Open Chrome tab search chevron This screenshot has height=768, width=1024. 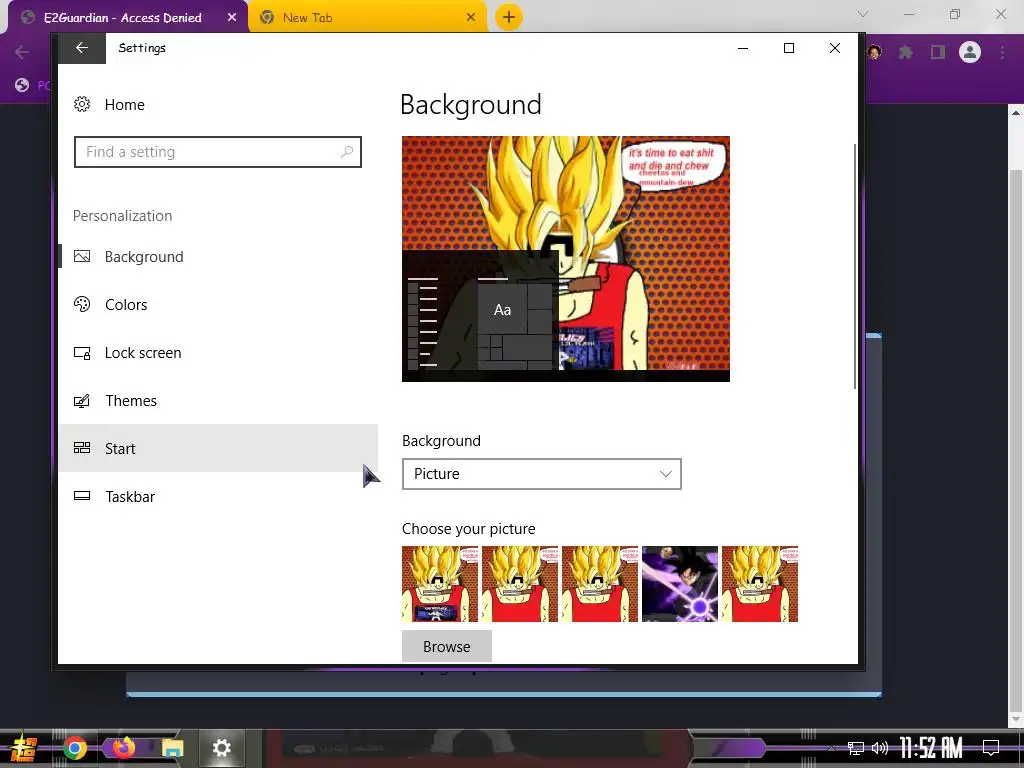tap(863, 14)
